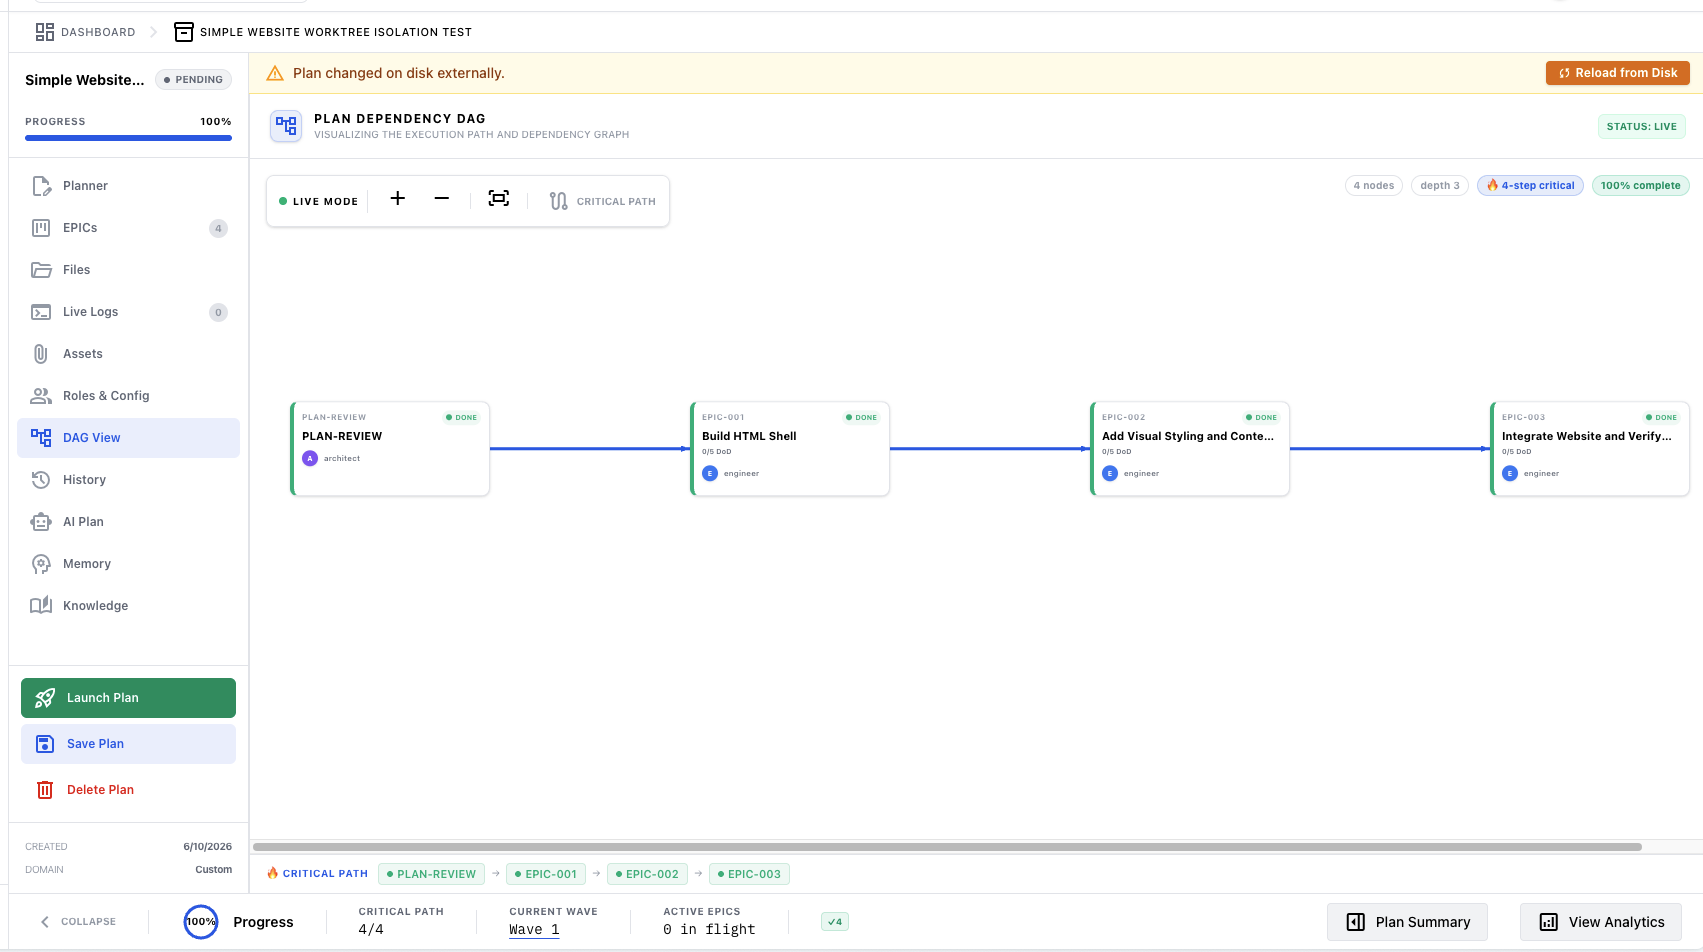Click engineer avatar on EPIC-003 node

1510,473
